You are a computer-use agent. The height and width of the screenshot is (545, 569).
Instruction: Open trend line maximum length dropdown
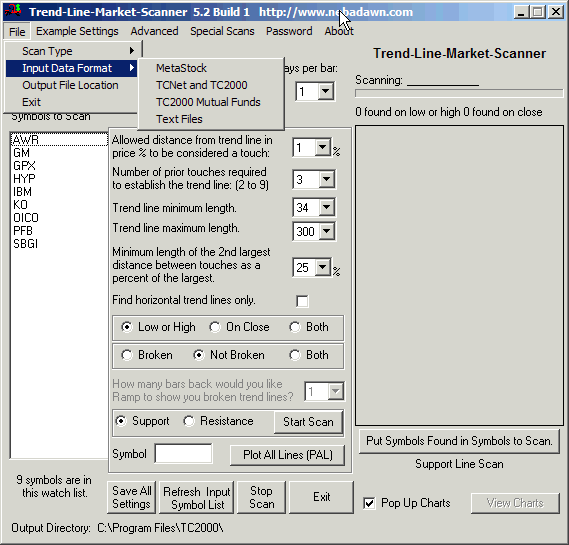327,231
